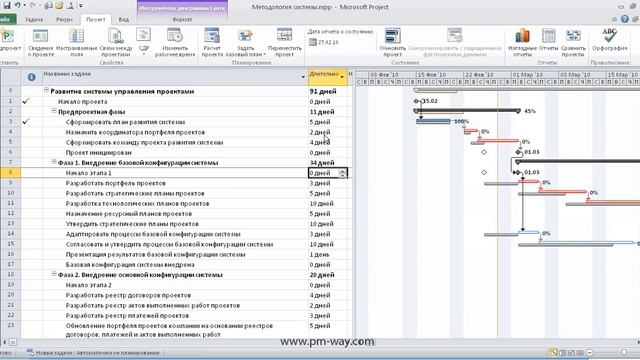Open the Файл (File) tab
Image resolution: width=640 pixels, height=360 pixels.
(7, 19)
